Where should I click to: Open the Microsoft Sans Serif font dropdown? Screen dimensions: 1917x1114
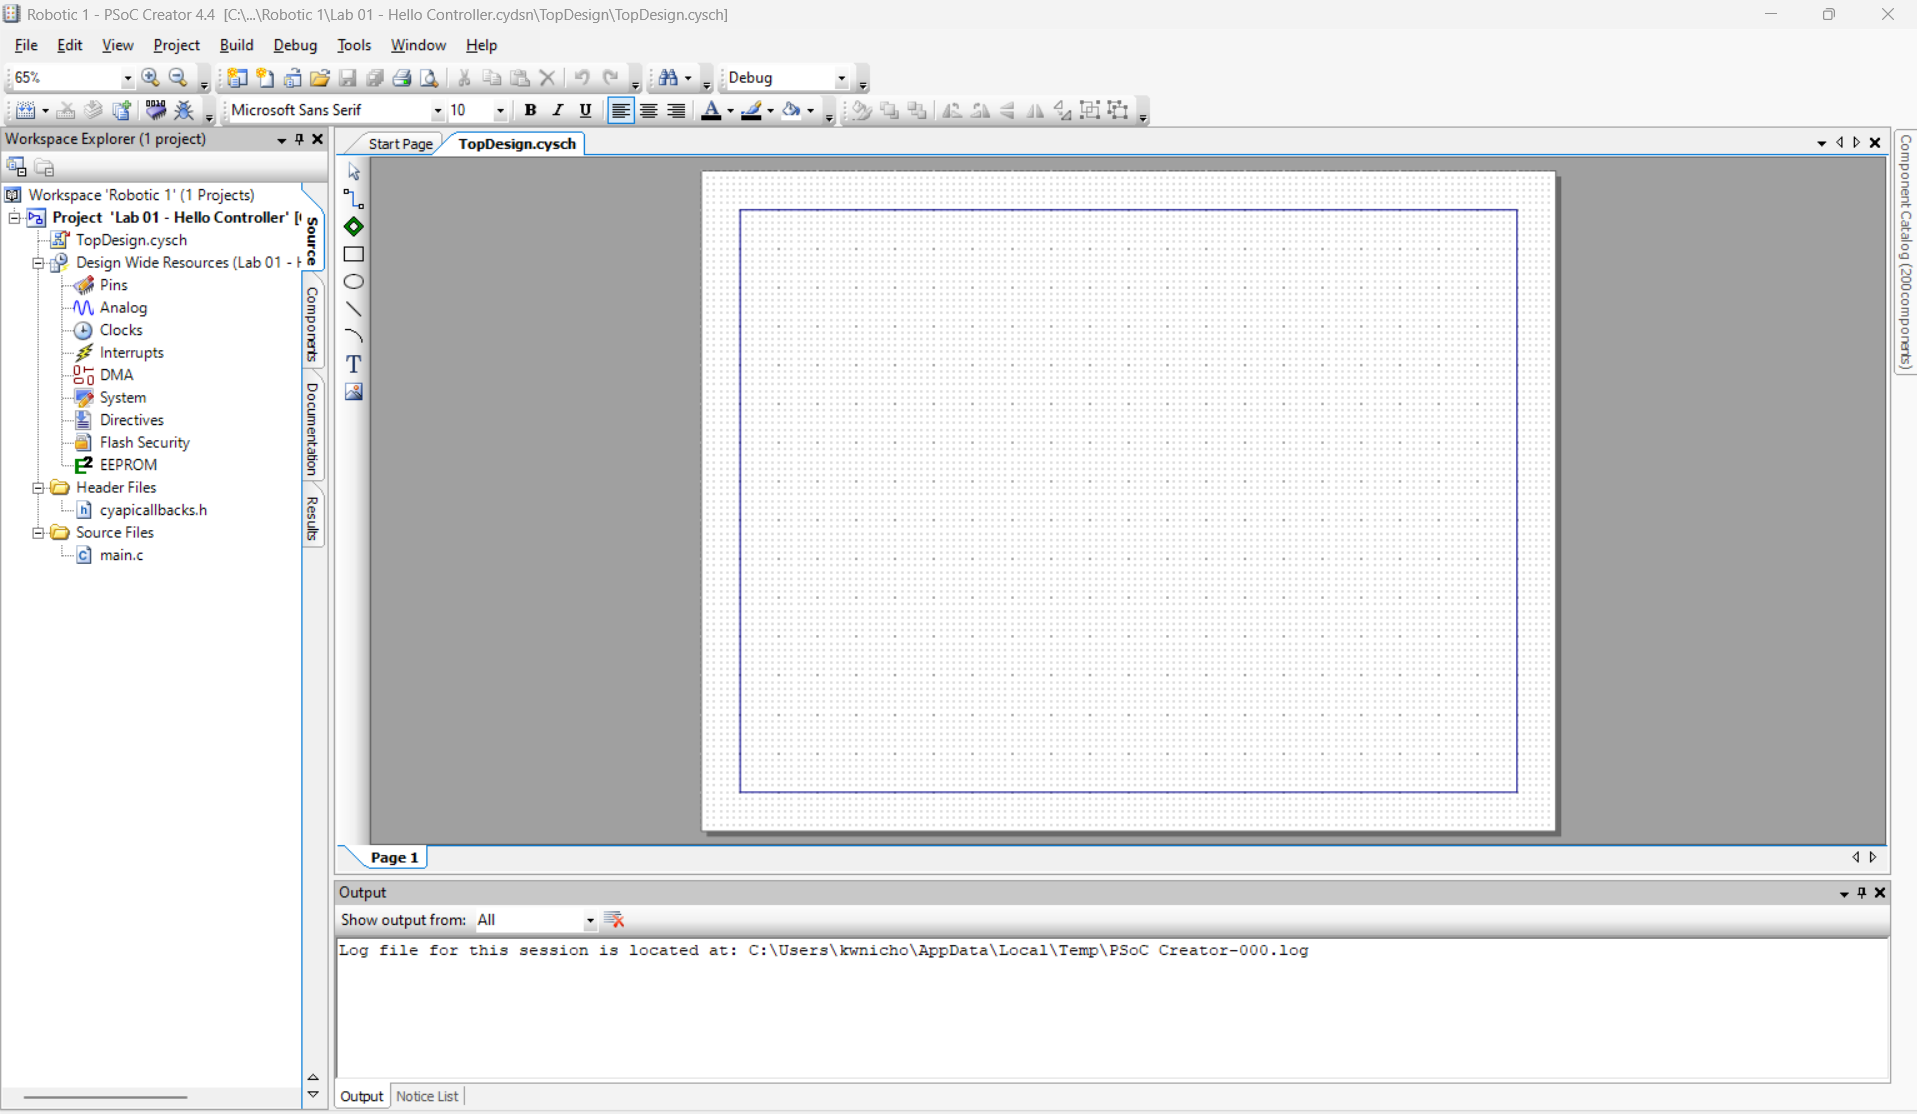437,111
